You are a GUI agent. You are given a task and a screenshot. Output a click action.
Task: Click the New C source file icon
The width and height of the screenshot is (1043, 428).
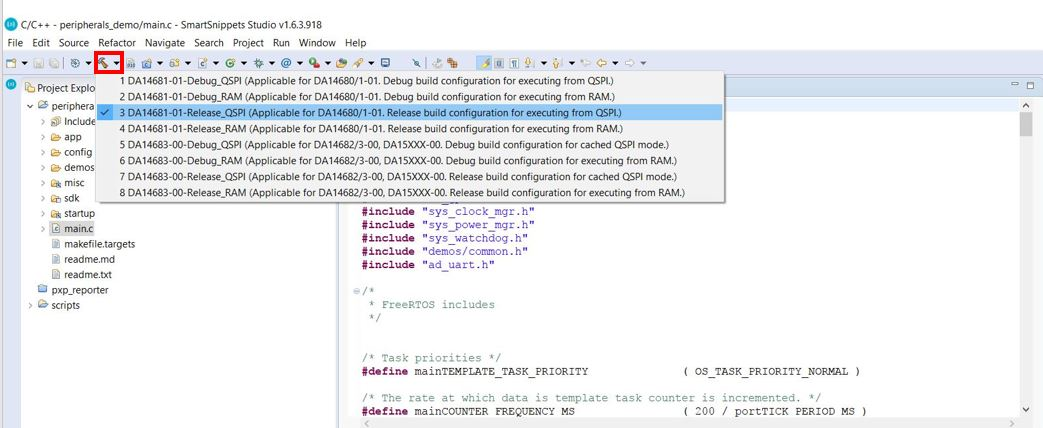[203, 63]
